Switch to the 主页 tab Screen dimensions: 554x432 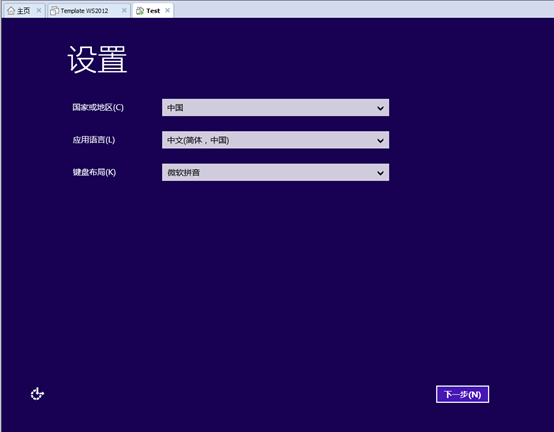(x=24, y=11)
